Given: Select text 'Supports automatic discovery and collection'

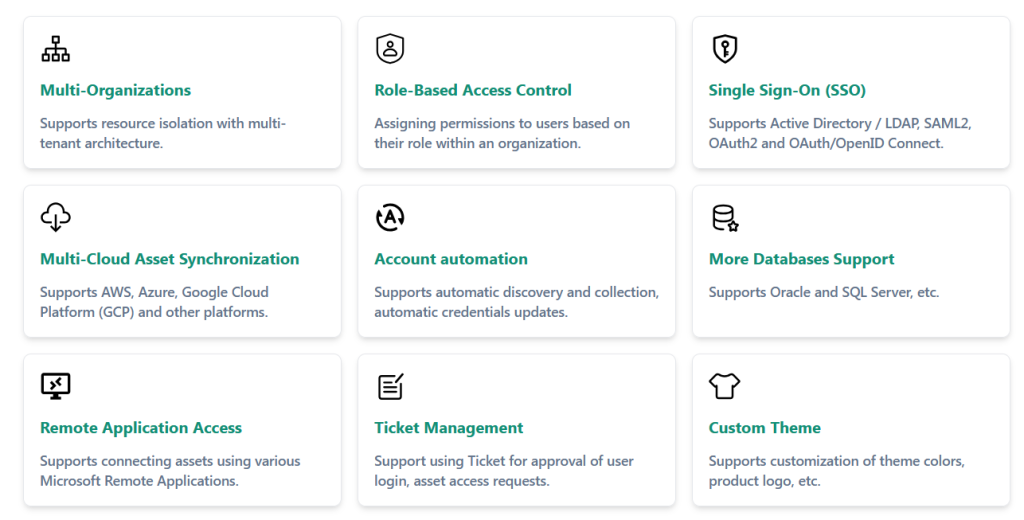Looking at the screenshot, I should point(516,292).
